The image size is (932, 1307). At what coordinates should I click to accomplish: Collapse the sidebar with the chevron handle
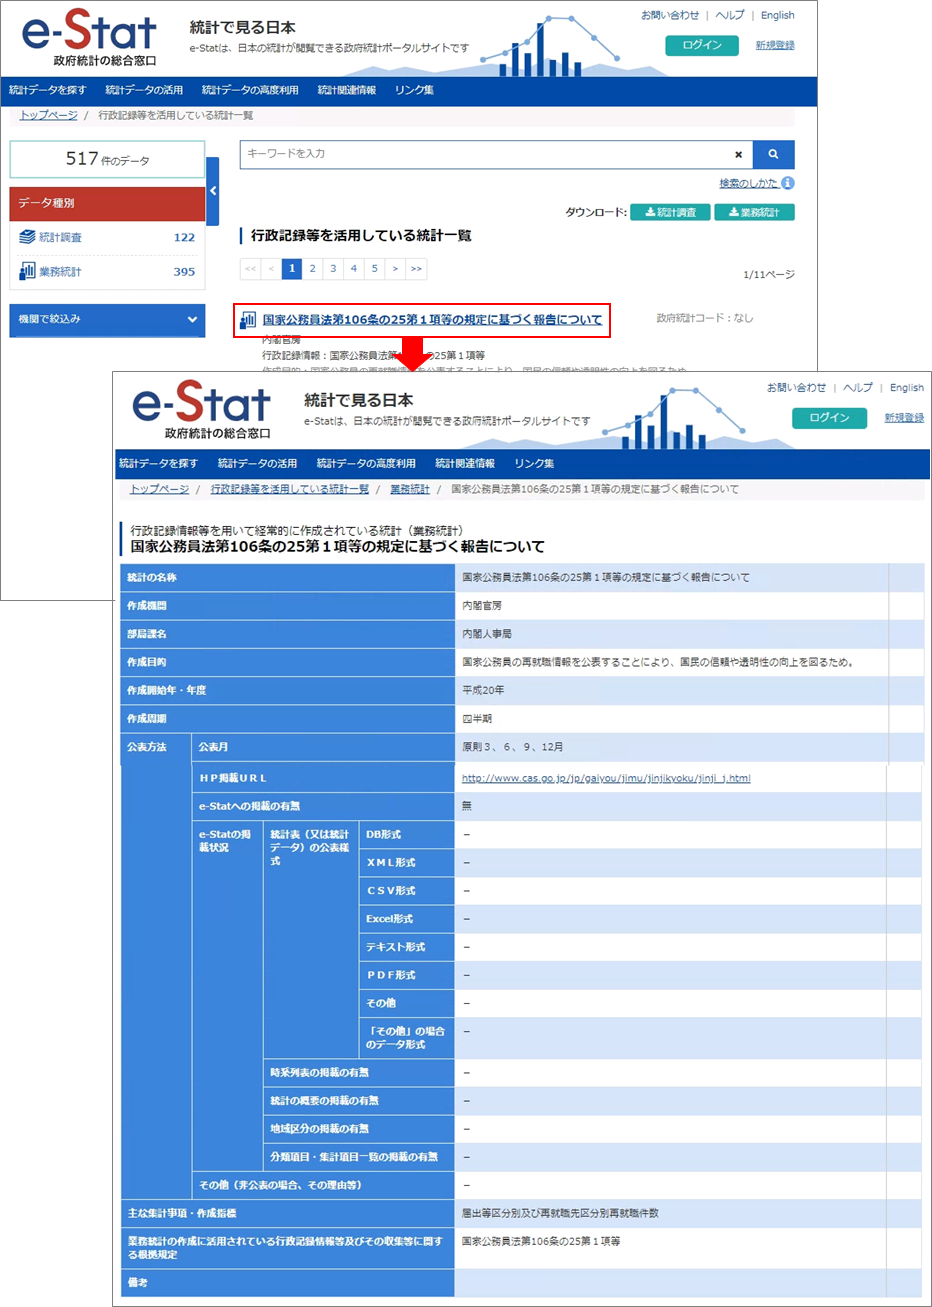pyautogui.click(x=212, y=190)
